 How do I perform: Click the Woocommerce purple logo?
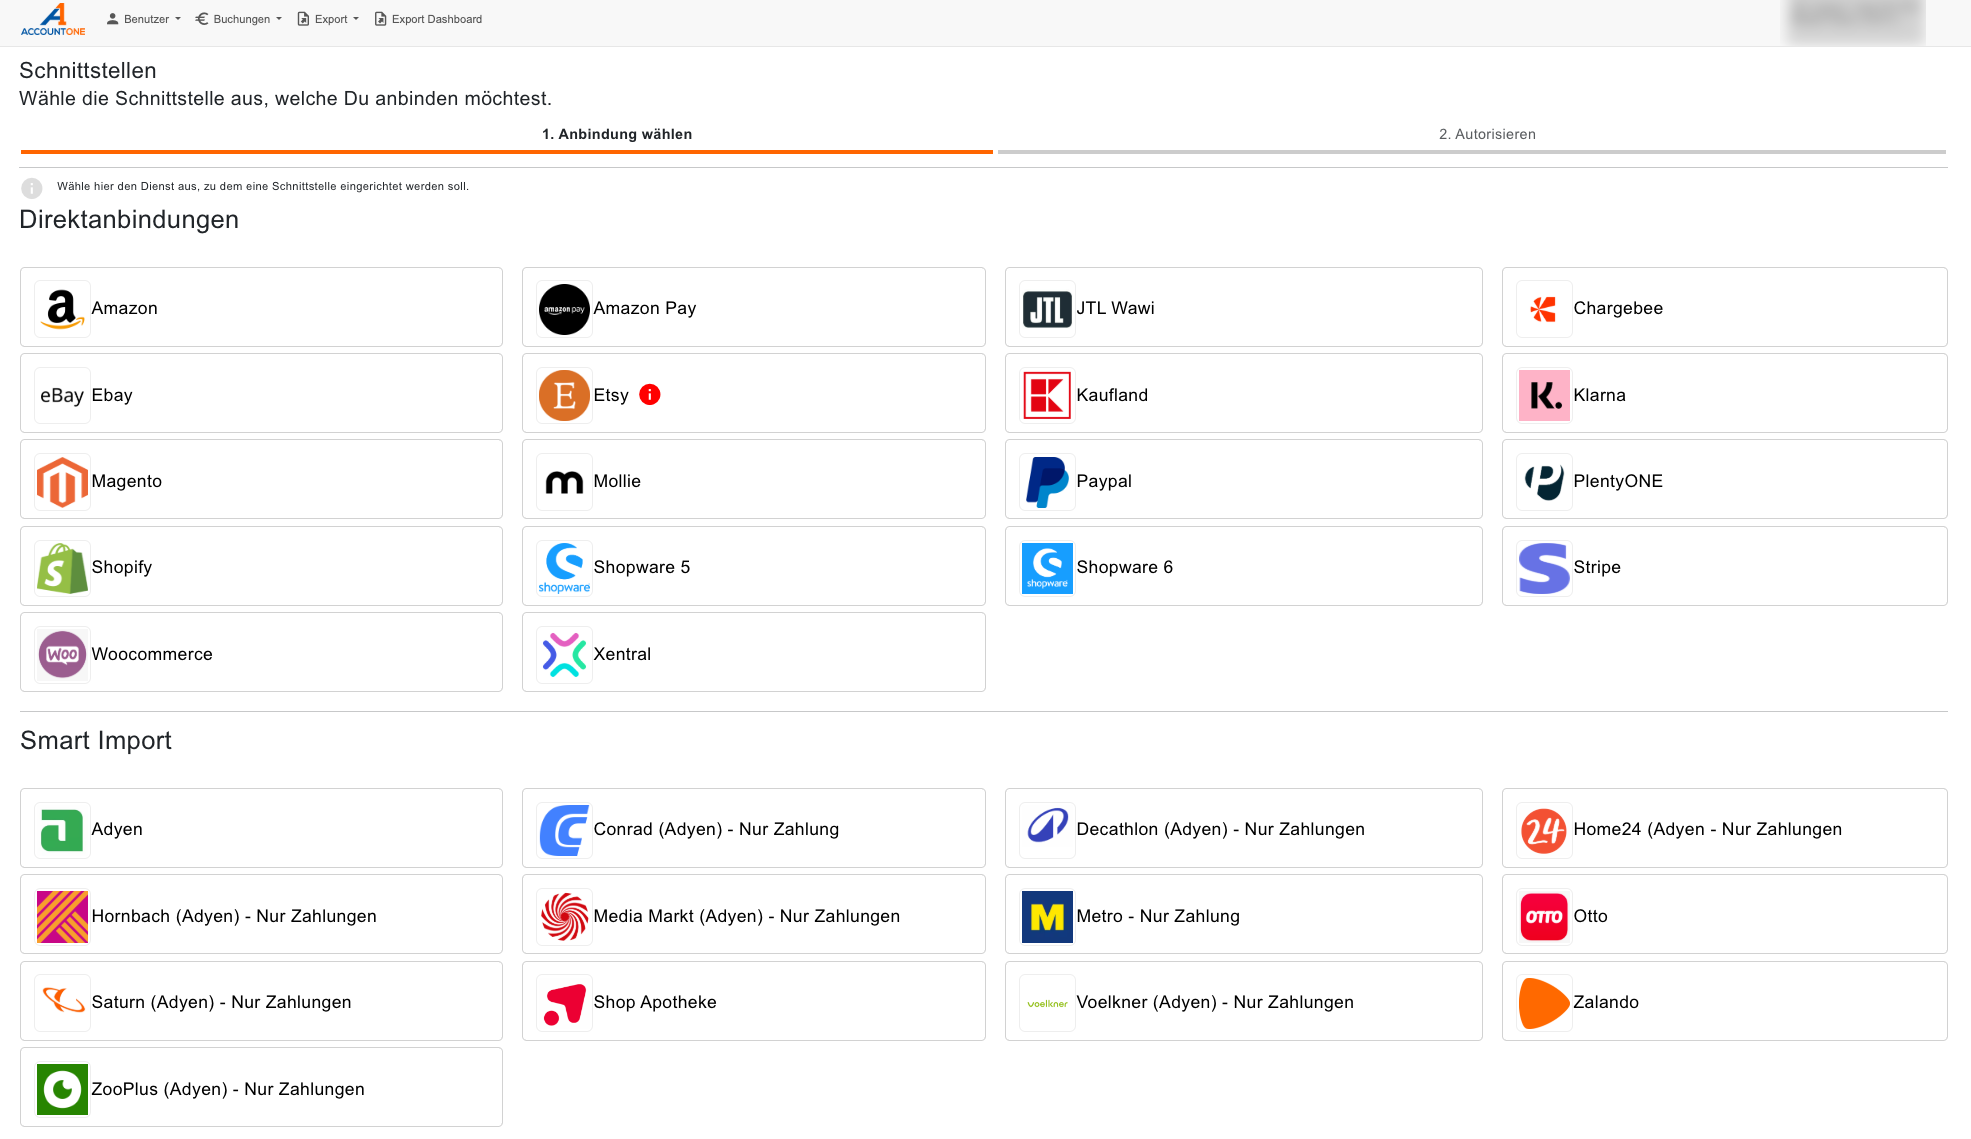click(x=62, y=655)
